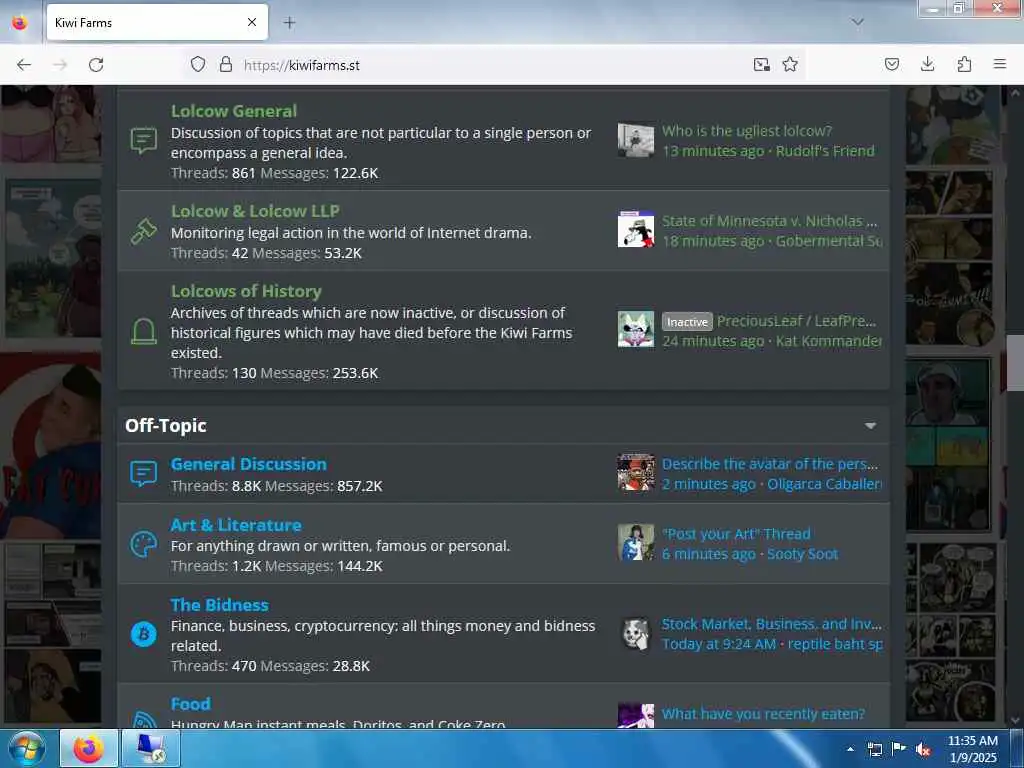Select the Kiwi Farms browser tab
The height and width of the screenshot is (768, 1024).
click(157, 23)
